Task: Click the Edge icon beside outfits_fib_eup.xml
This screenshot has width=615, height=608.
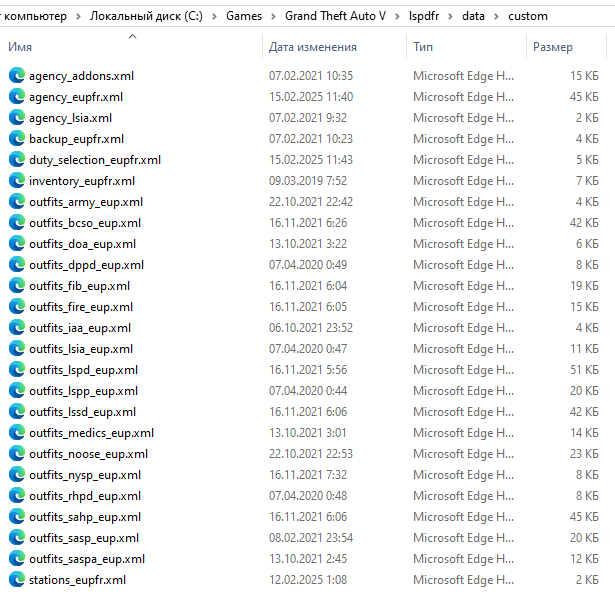Action: click(17, 286)
